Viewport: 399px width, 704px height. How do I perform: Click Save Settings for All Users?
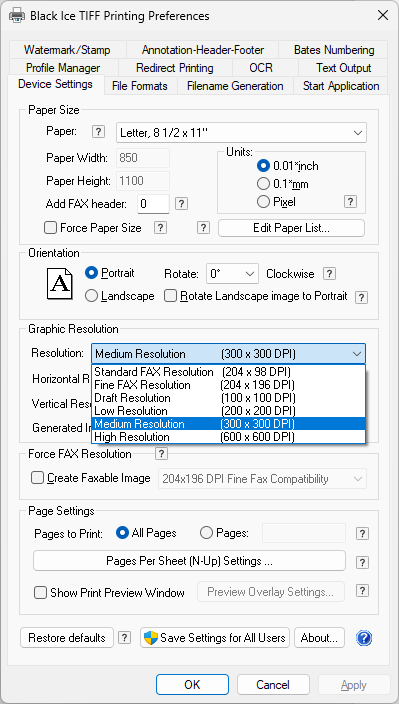(215, 638)
